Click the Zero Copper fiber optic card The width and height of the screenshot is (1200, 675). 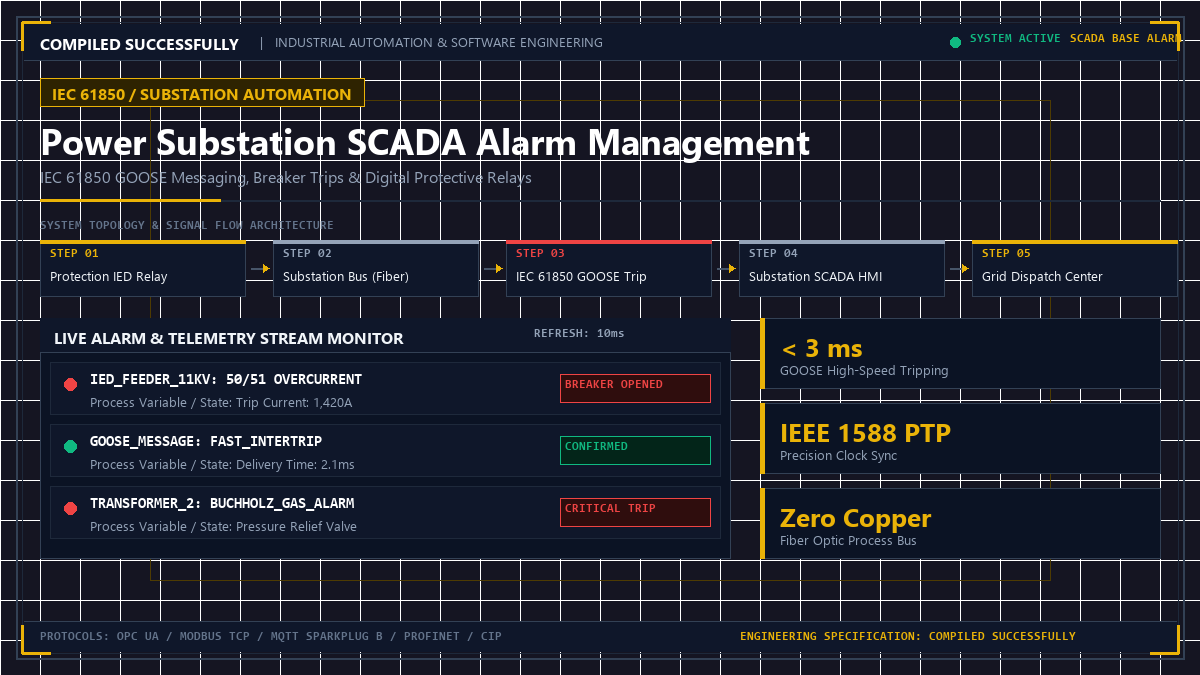(x=961, y=523)
